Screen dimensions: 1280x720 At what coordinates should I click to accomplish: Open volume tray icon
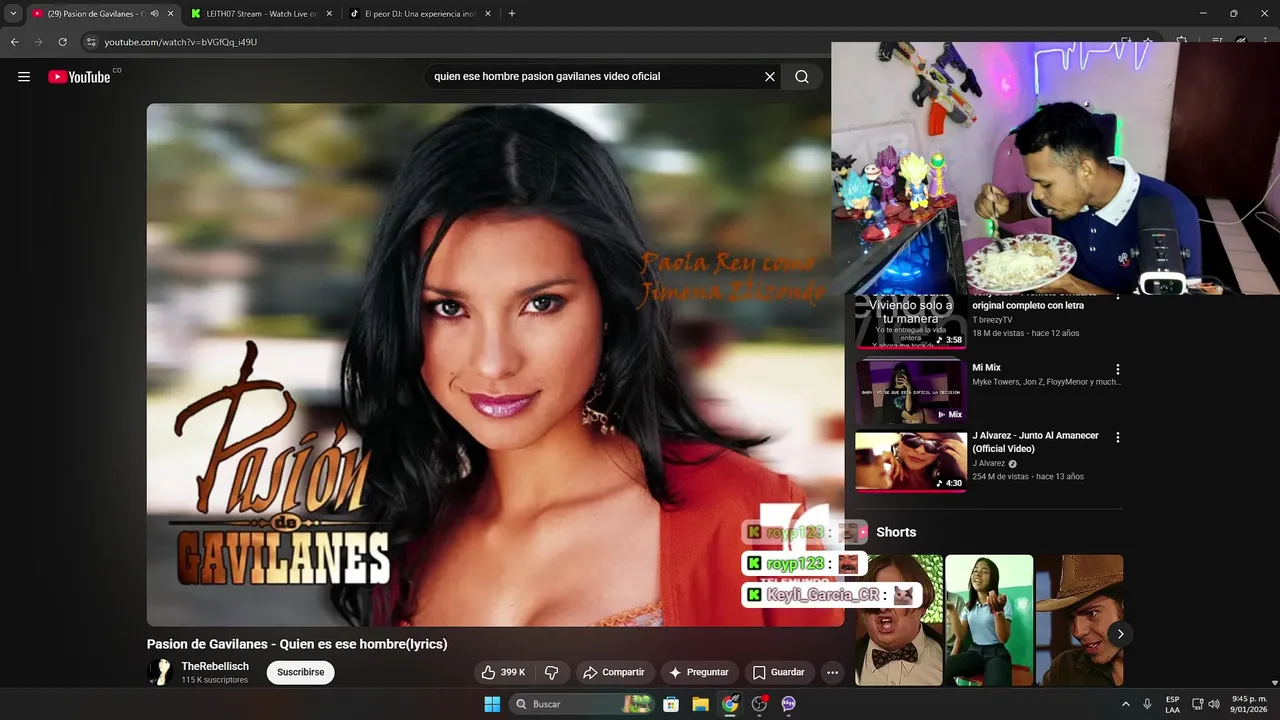pyautogui.click(x=1214, y=704)
